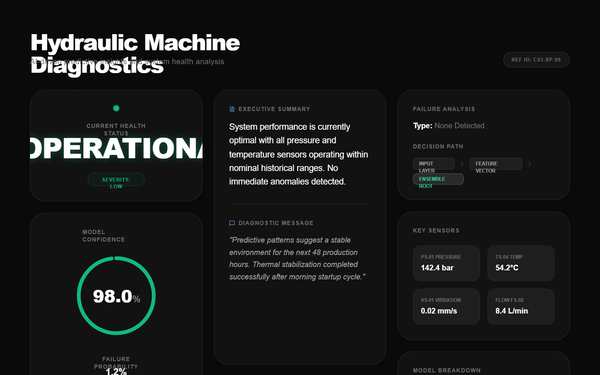Click the Key Sensors heading
This screenshot has width=600, height=375.
click(436, 230)
